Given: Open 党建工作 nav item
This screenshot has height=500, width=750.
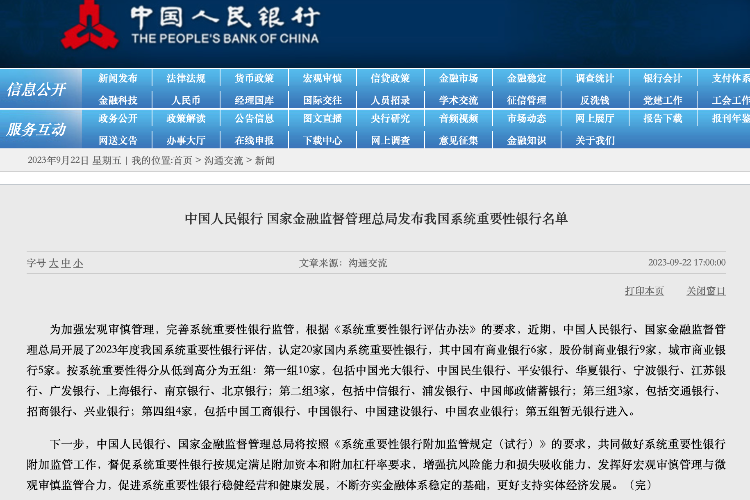Looking at the screenshot, I should [662, 100].
